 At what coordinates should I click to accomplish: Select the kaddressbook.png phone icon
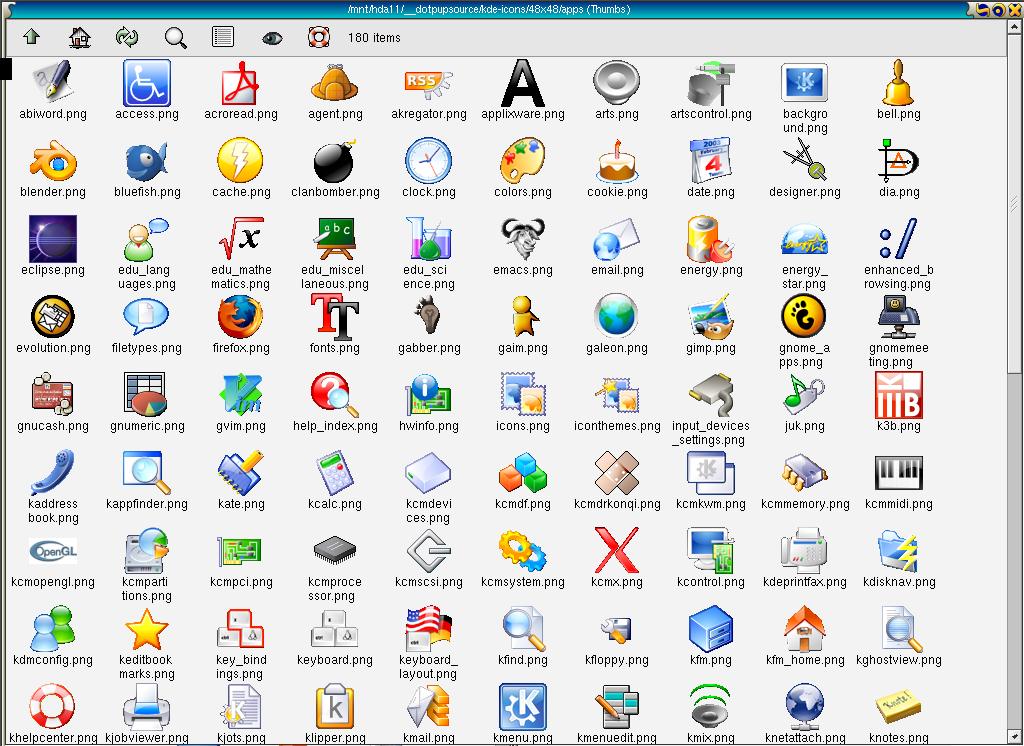[53, 472]
